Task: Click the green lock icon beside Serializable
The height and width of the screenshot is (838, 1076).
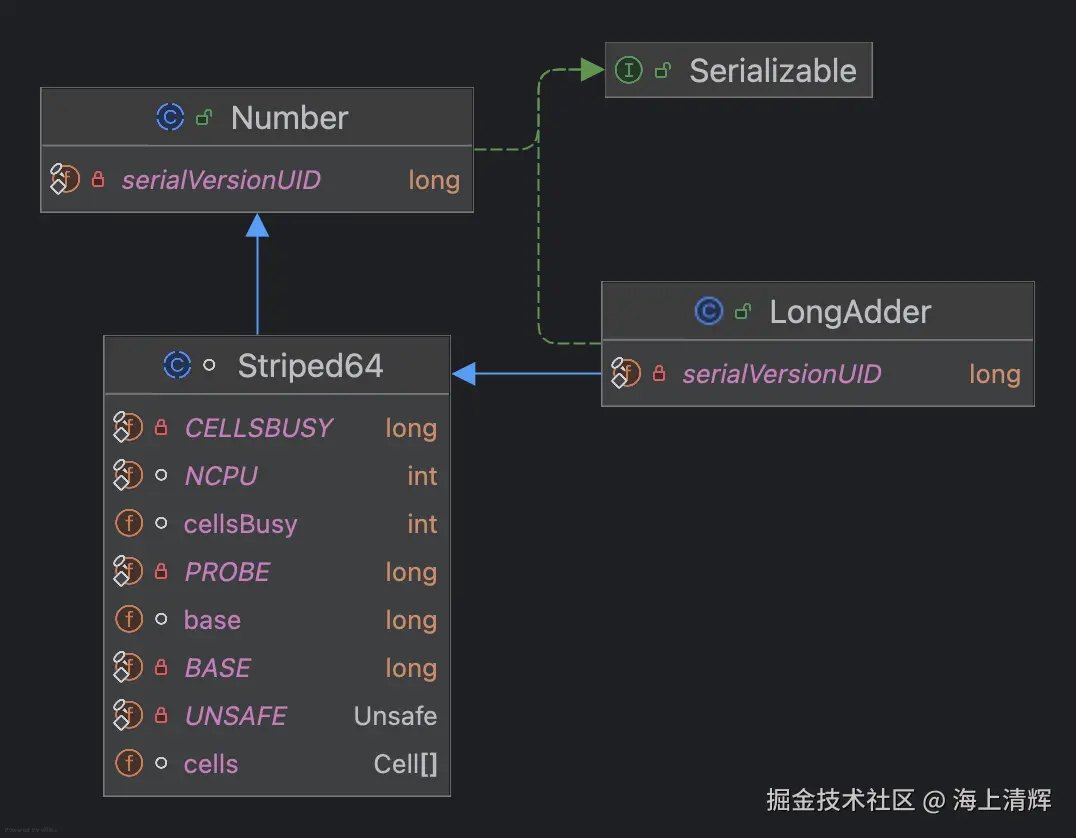Action: pos(663,70)
